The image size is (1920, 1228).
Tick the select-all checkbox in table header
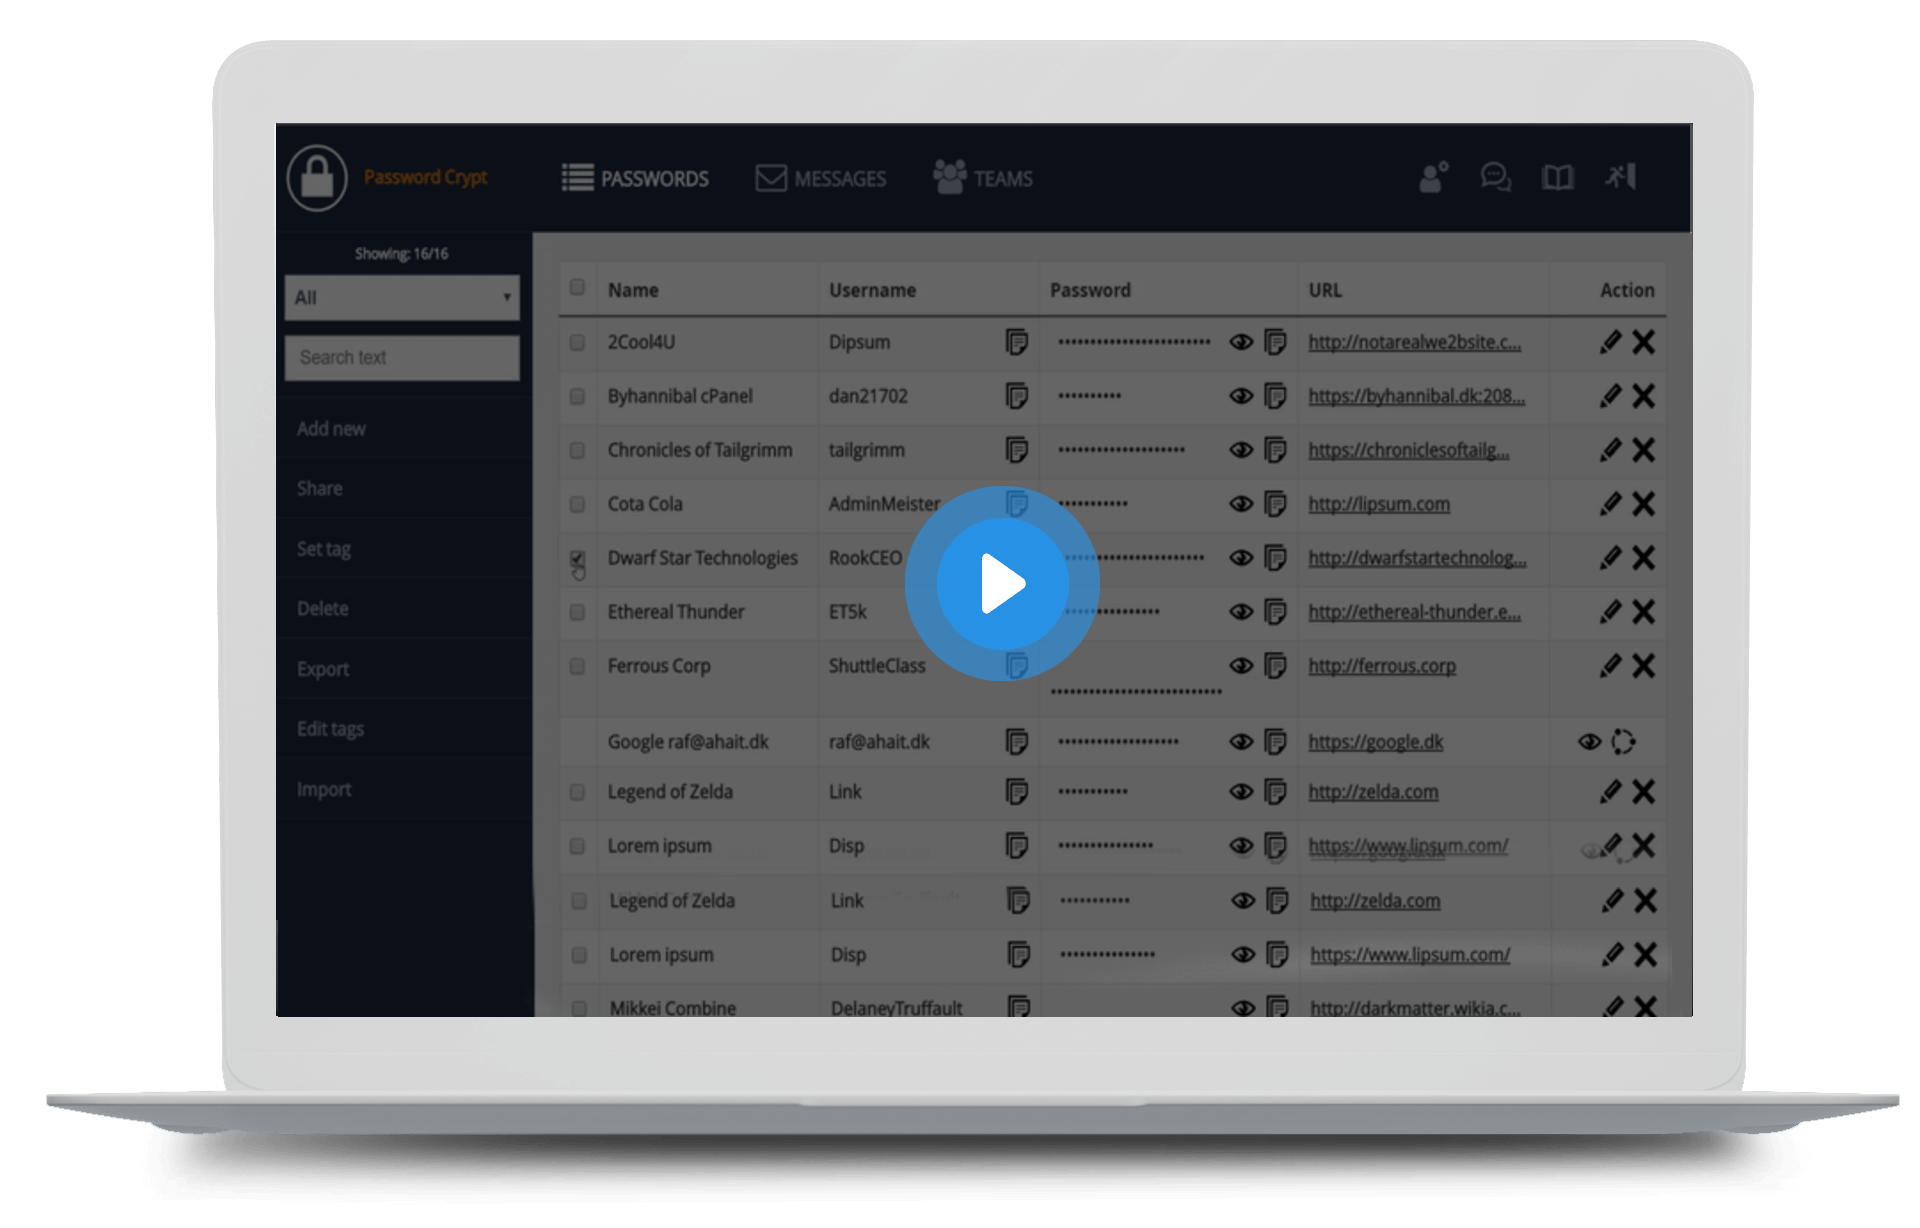(577, 288)
